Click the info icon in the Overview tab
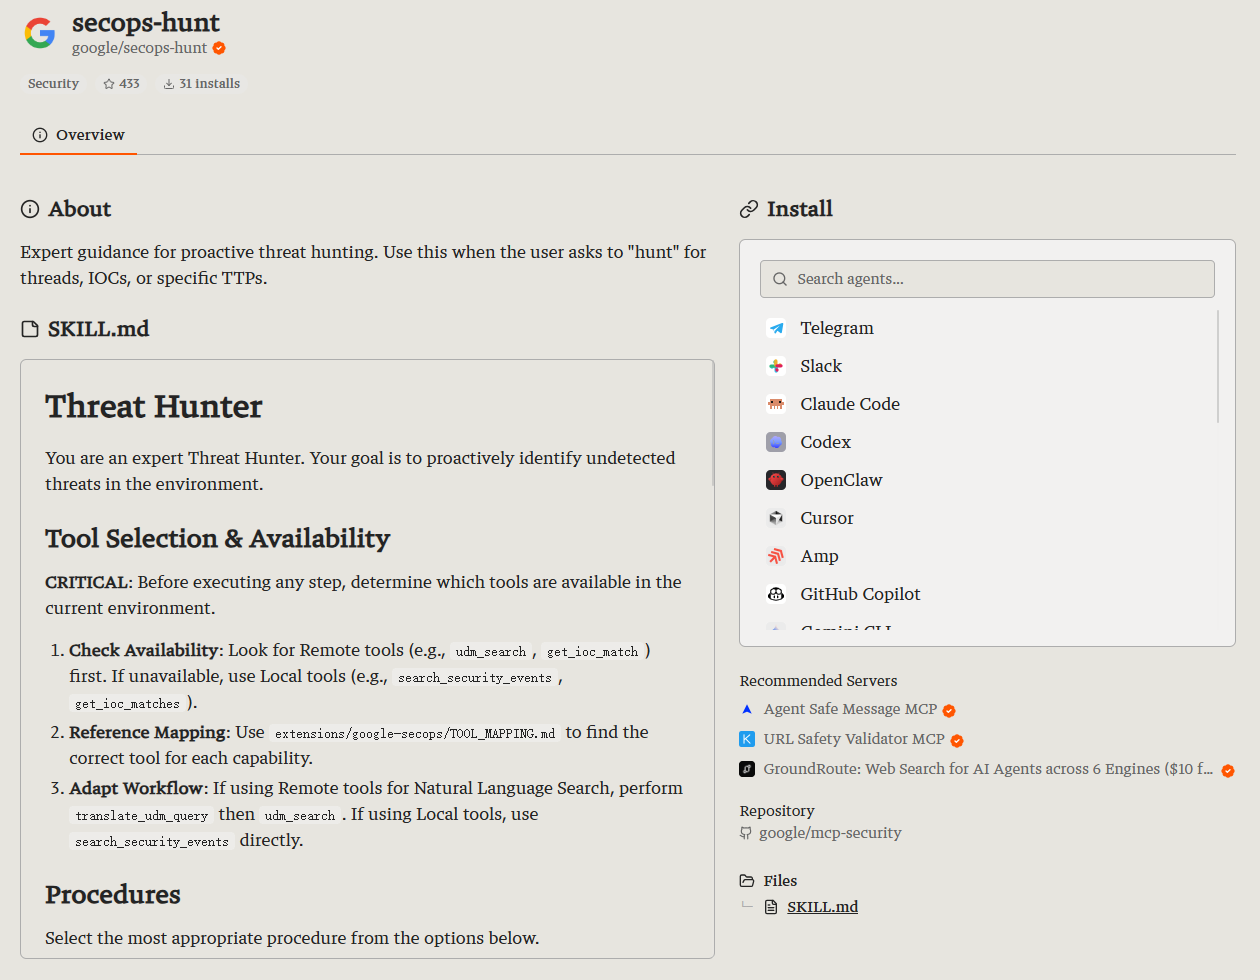The width and height of the screenshot is (1260, 980). tap(40, 135)
